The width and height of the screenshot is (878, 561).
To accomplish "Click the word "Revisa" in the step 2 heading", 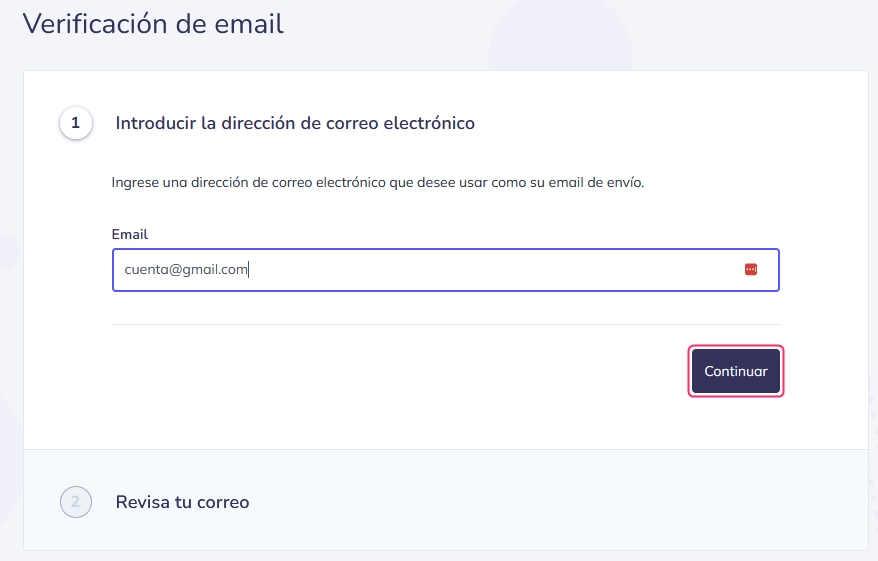I will point(143,502).
